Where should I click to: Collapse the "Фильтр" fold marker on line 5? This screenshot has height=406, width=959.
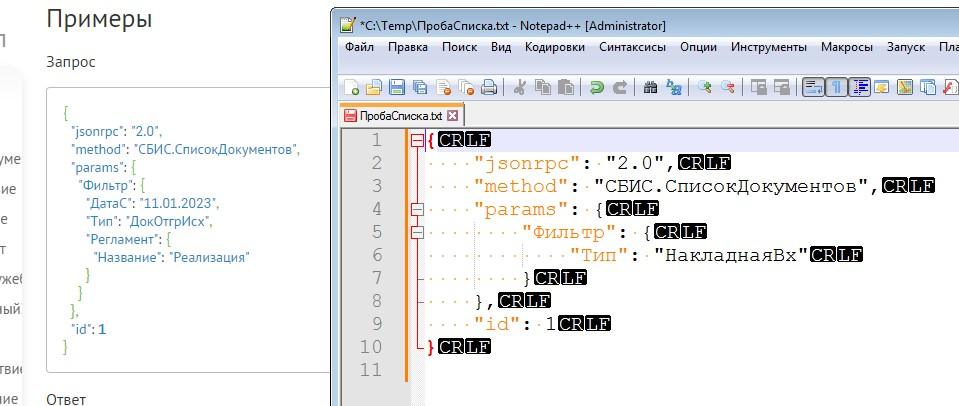[417, 232]
